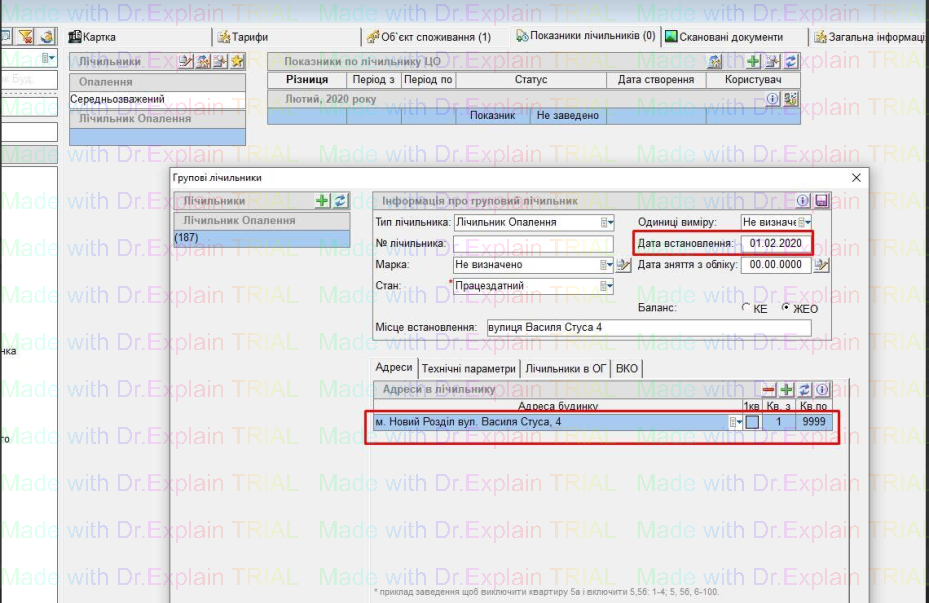Add address with green plus in Адреси в лічильнику
The height and width of the screenshot is (603, 929).
786,389
